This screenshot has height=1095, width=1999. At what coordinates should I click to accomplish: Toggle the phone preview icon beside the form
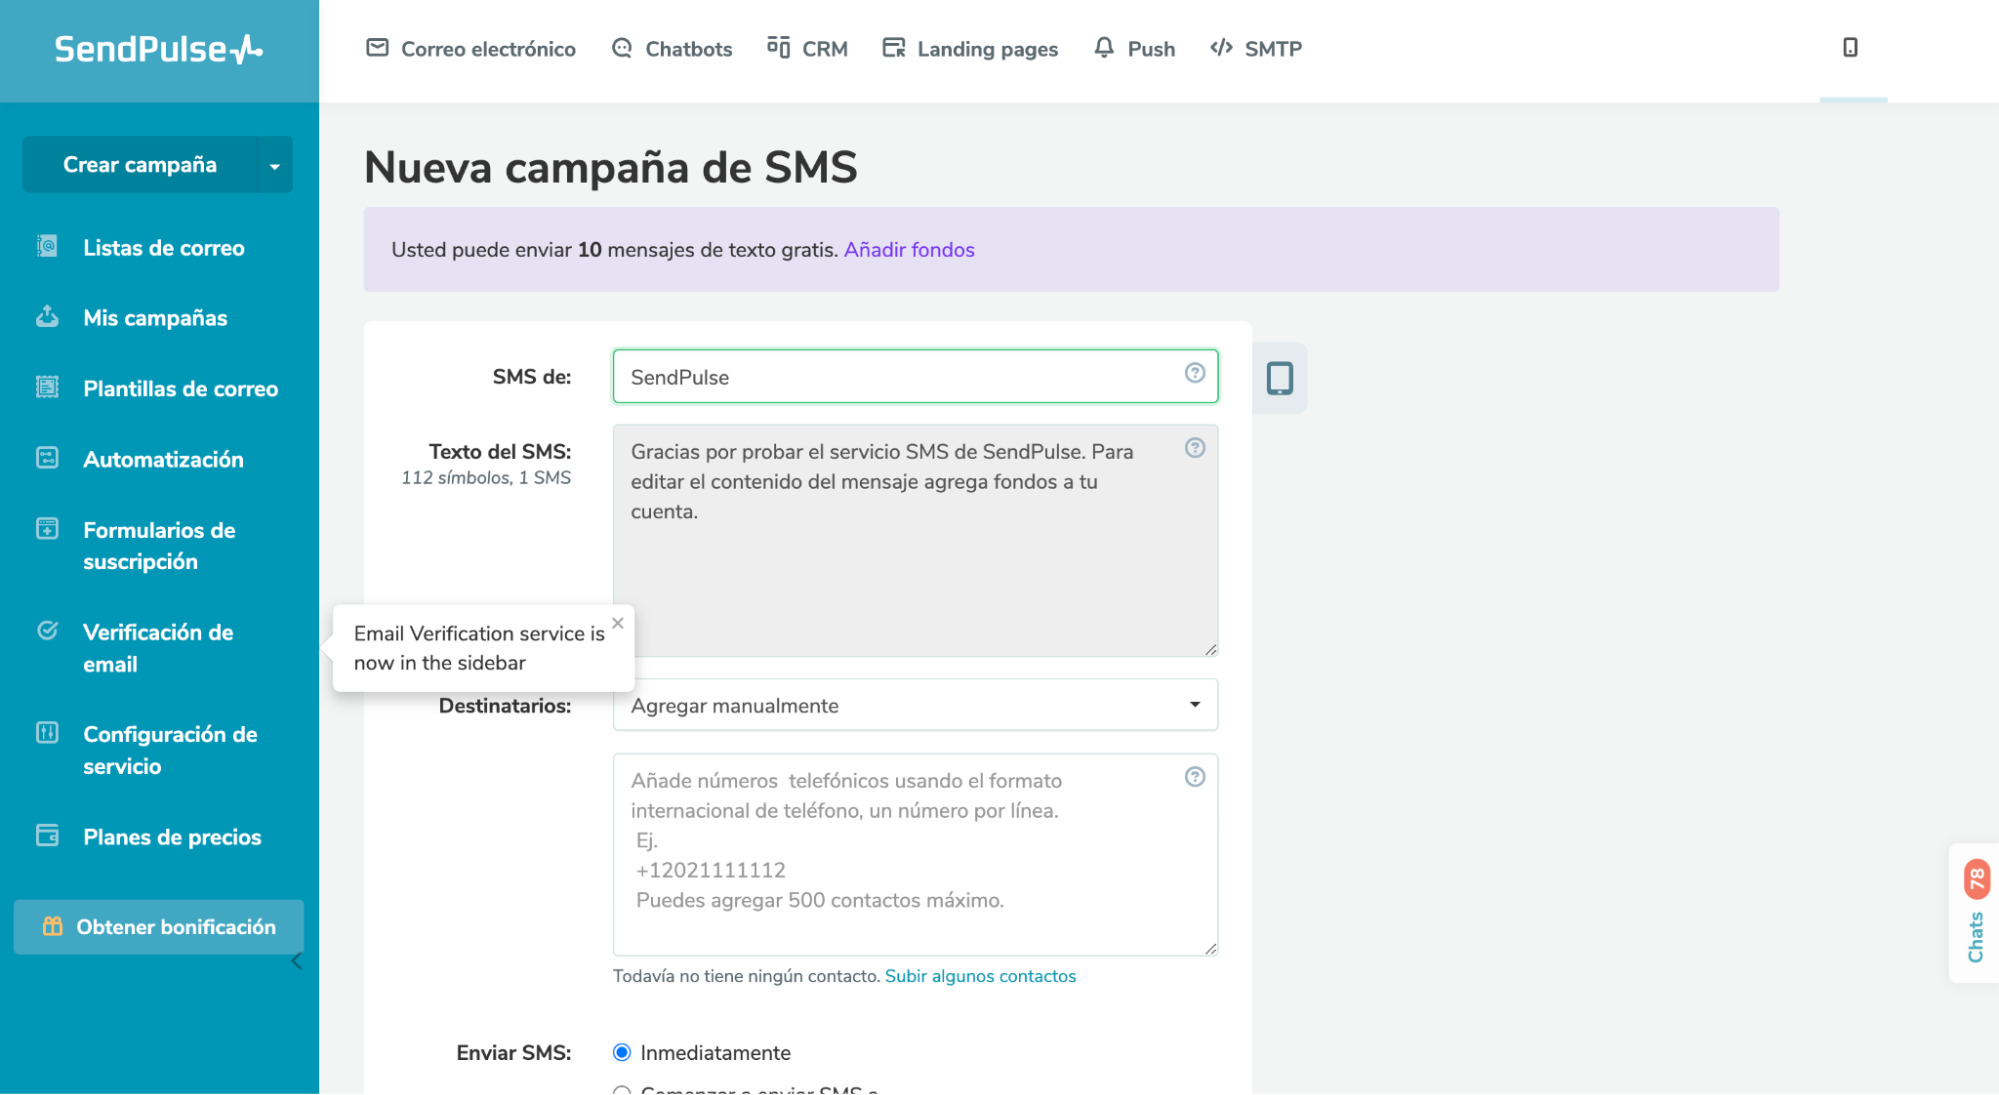[x=1280, y=378]
